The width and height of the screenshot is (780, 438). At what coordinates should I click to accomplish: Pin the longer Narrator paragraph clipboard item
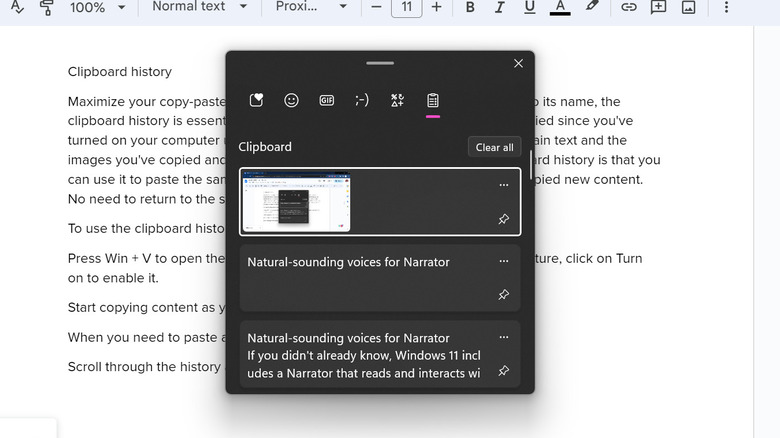pyautogui.click(x=503, y=371)
